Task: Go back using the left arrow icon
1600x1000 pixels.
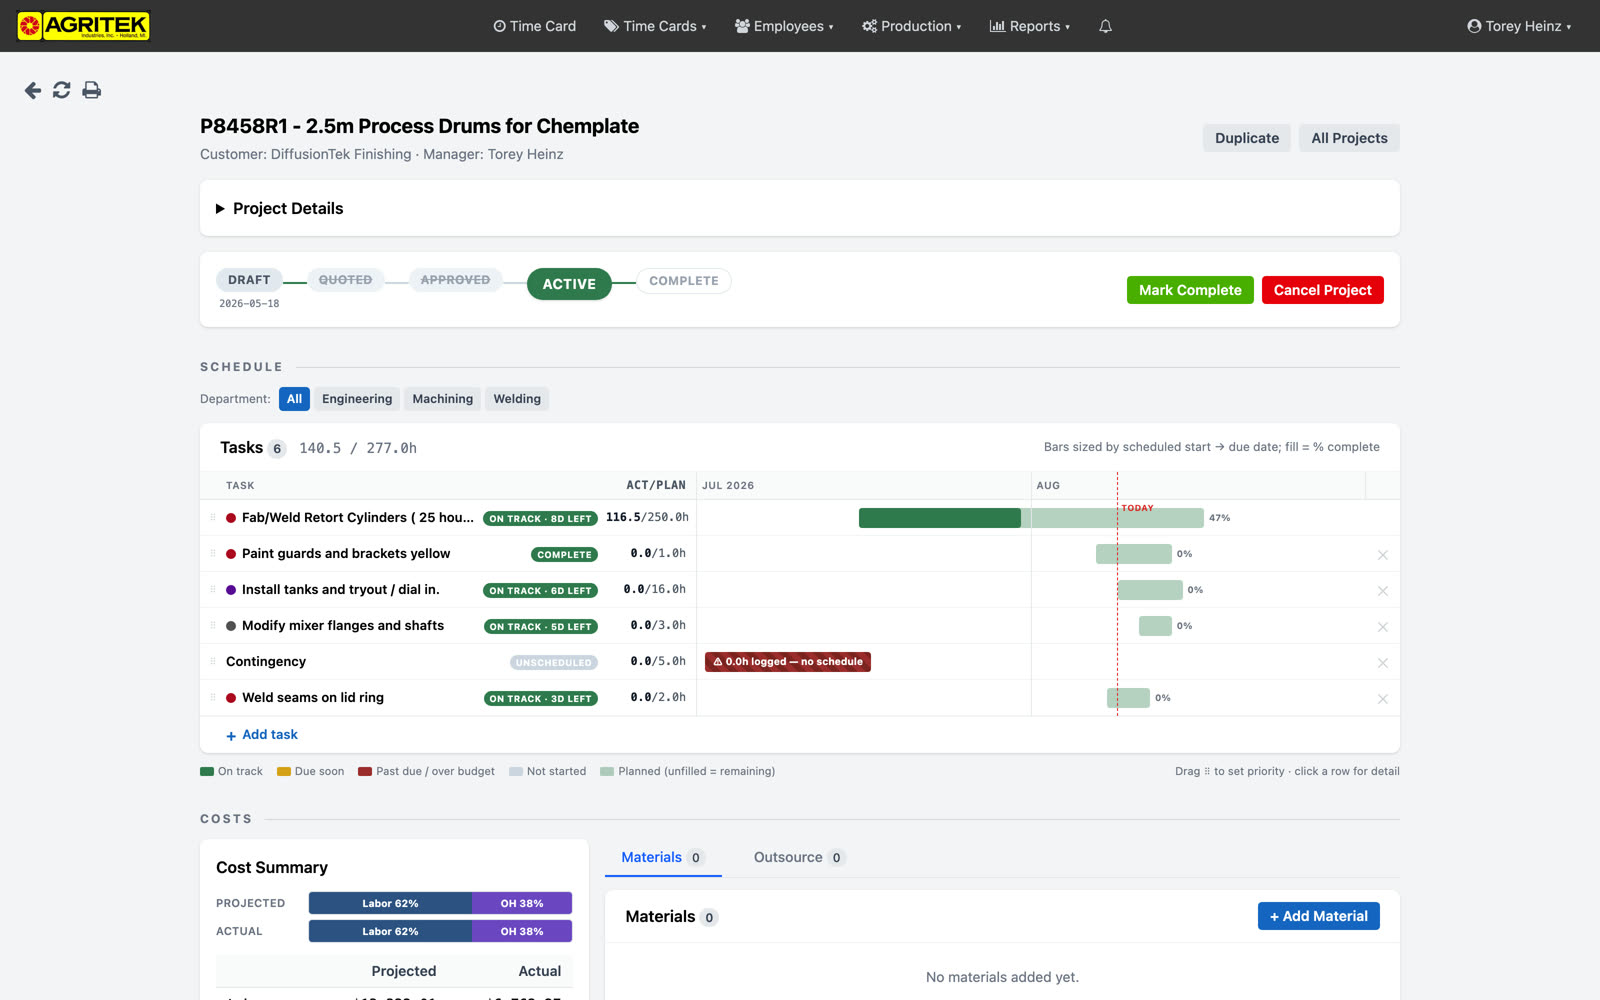Action: pyautogui.click(x=33, y=90)
